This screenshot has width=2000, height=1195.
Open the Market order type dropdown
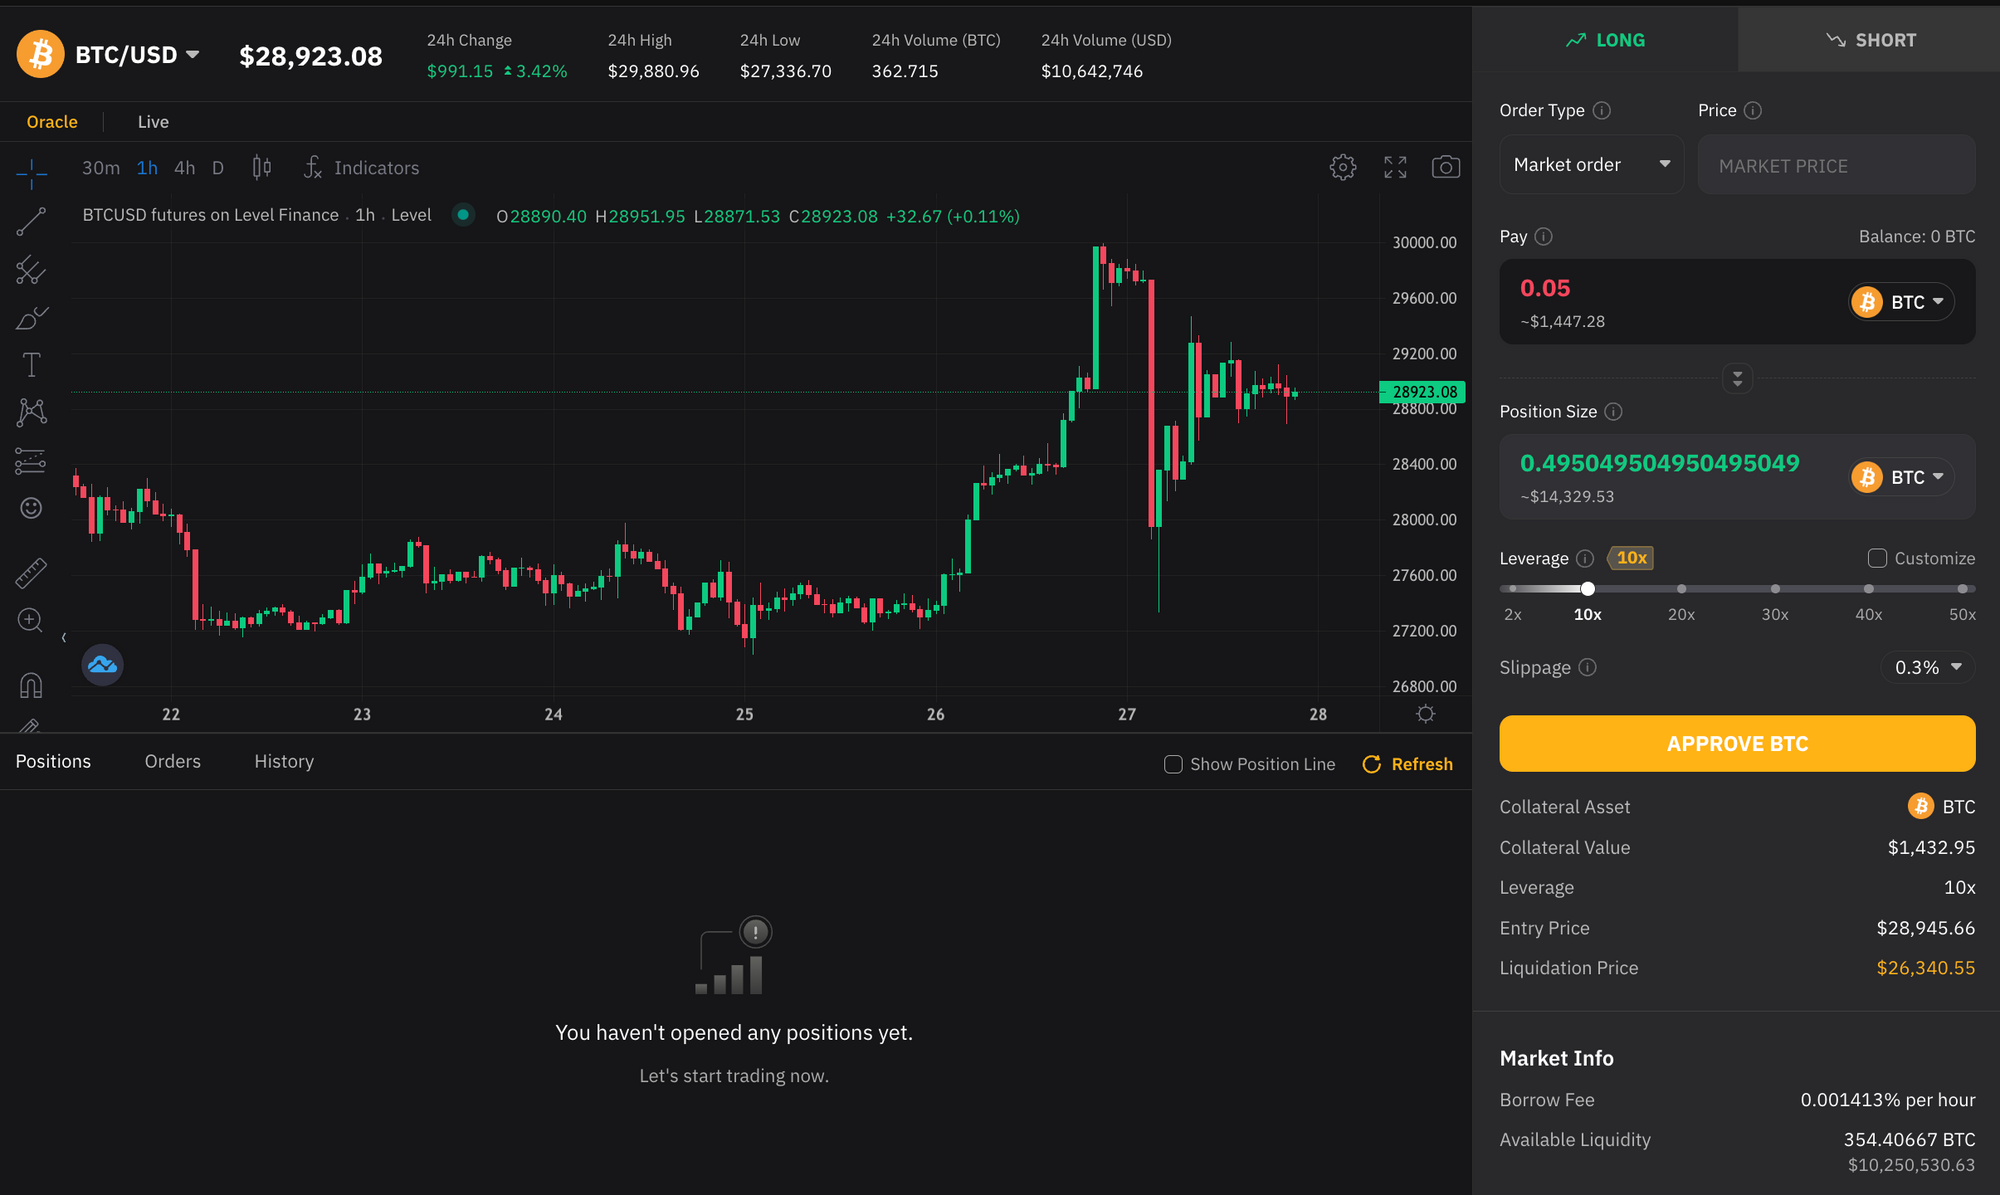pos(1590,165)
